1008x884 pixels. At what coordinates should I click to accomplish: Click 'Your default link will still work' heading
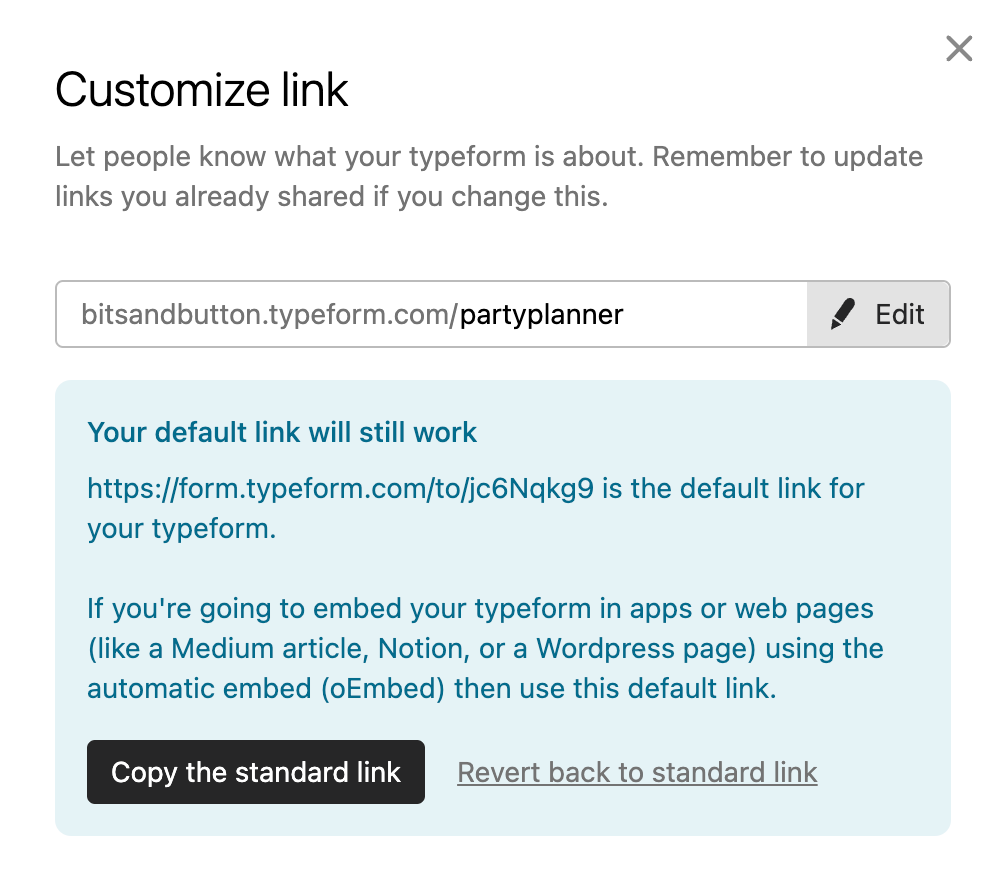tap(282, 432)
